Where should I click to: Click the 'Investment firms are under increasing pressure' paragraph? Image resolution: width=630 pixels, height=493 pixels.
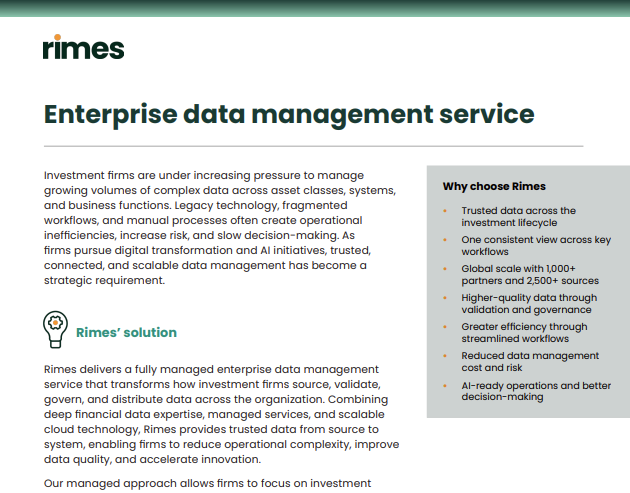click(220, 228)
